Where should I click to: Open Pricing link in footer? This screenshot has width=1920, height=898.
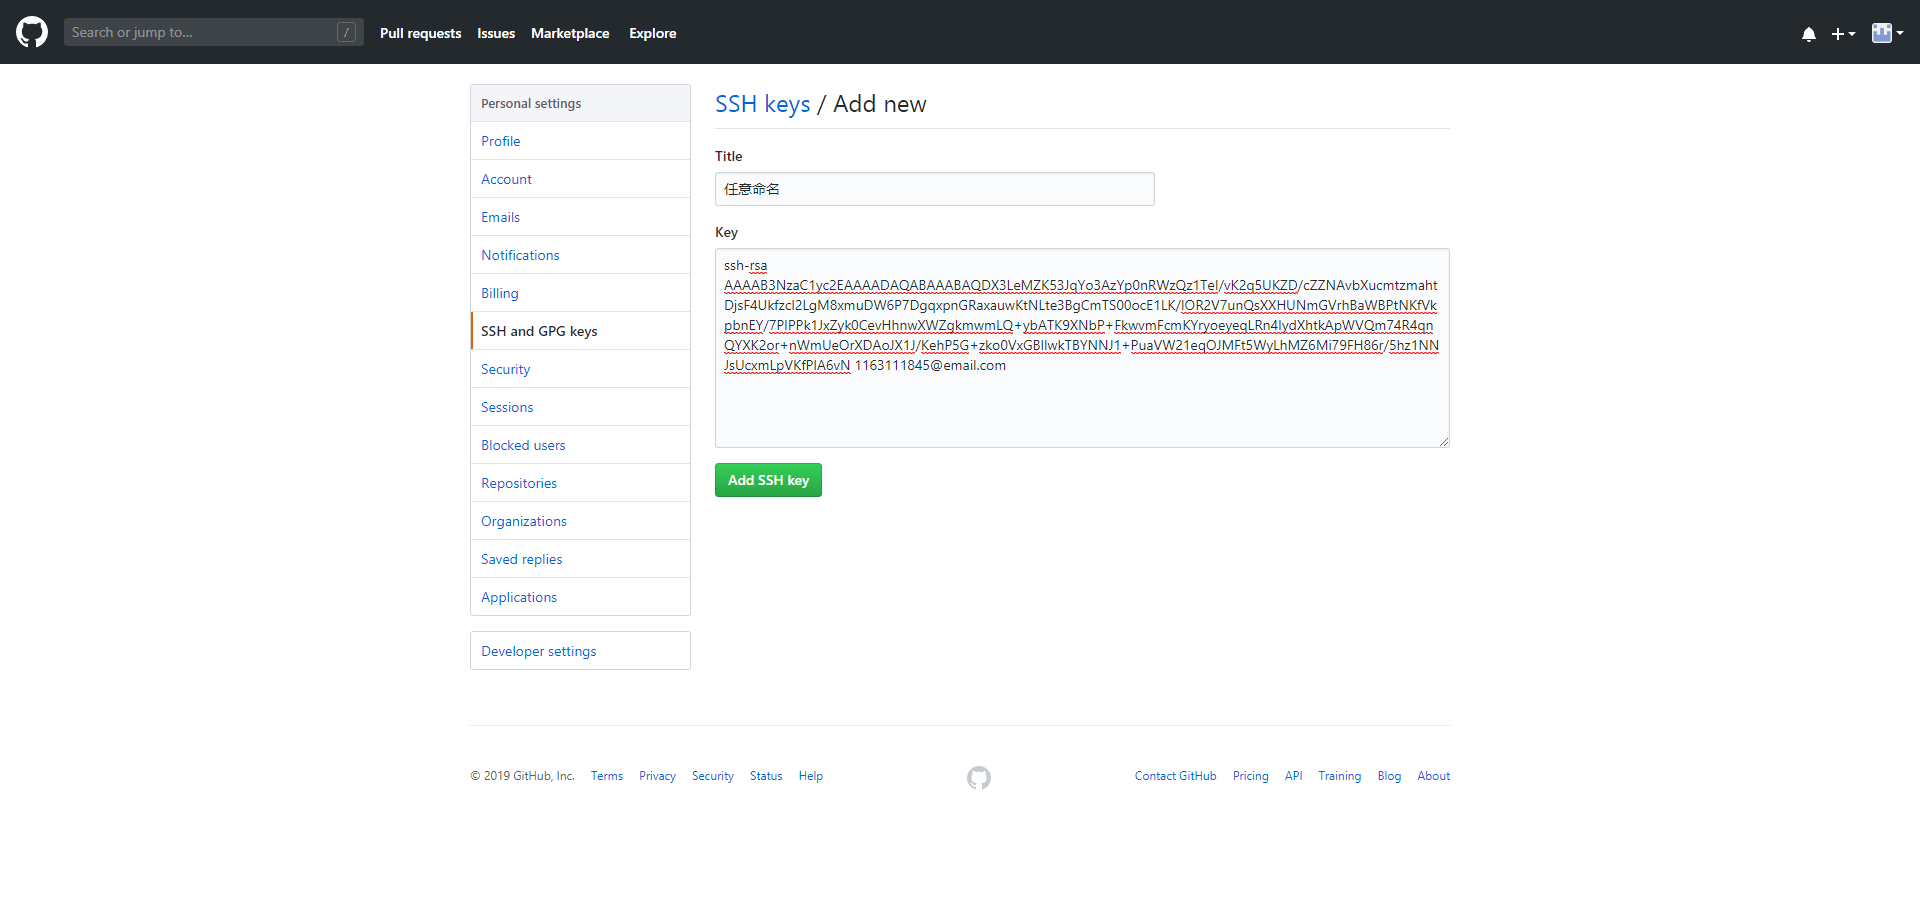point(1251,776)
